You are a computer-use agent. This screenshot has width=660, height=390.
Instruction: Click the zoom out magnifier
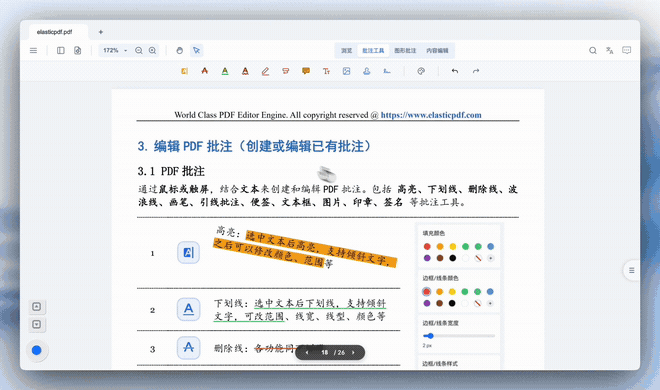click(138, 50)
